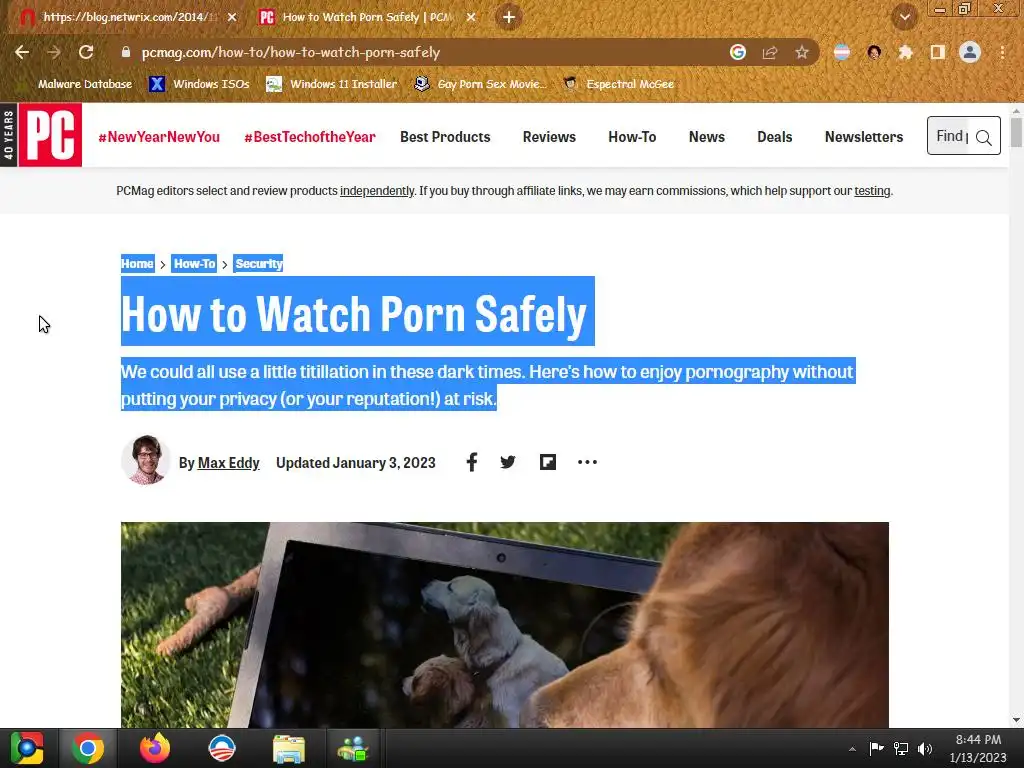Open How-To menu item
Screen dimensions: 1024x768
click(x=632, y=136)
